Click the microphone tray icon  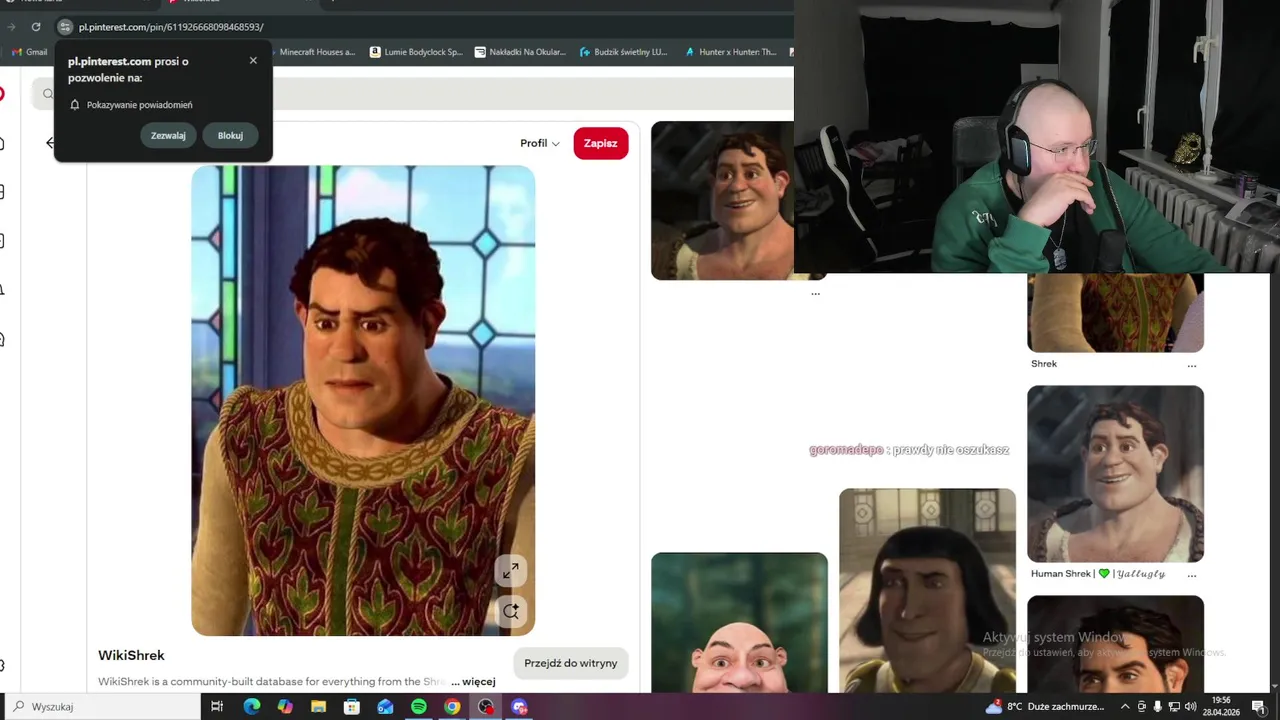(x=1158, y=707)
